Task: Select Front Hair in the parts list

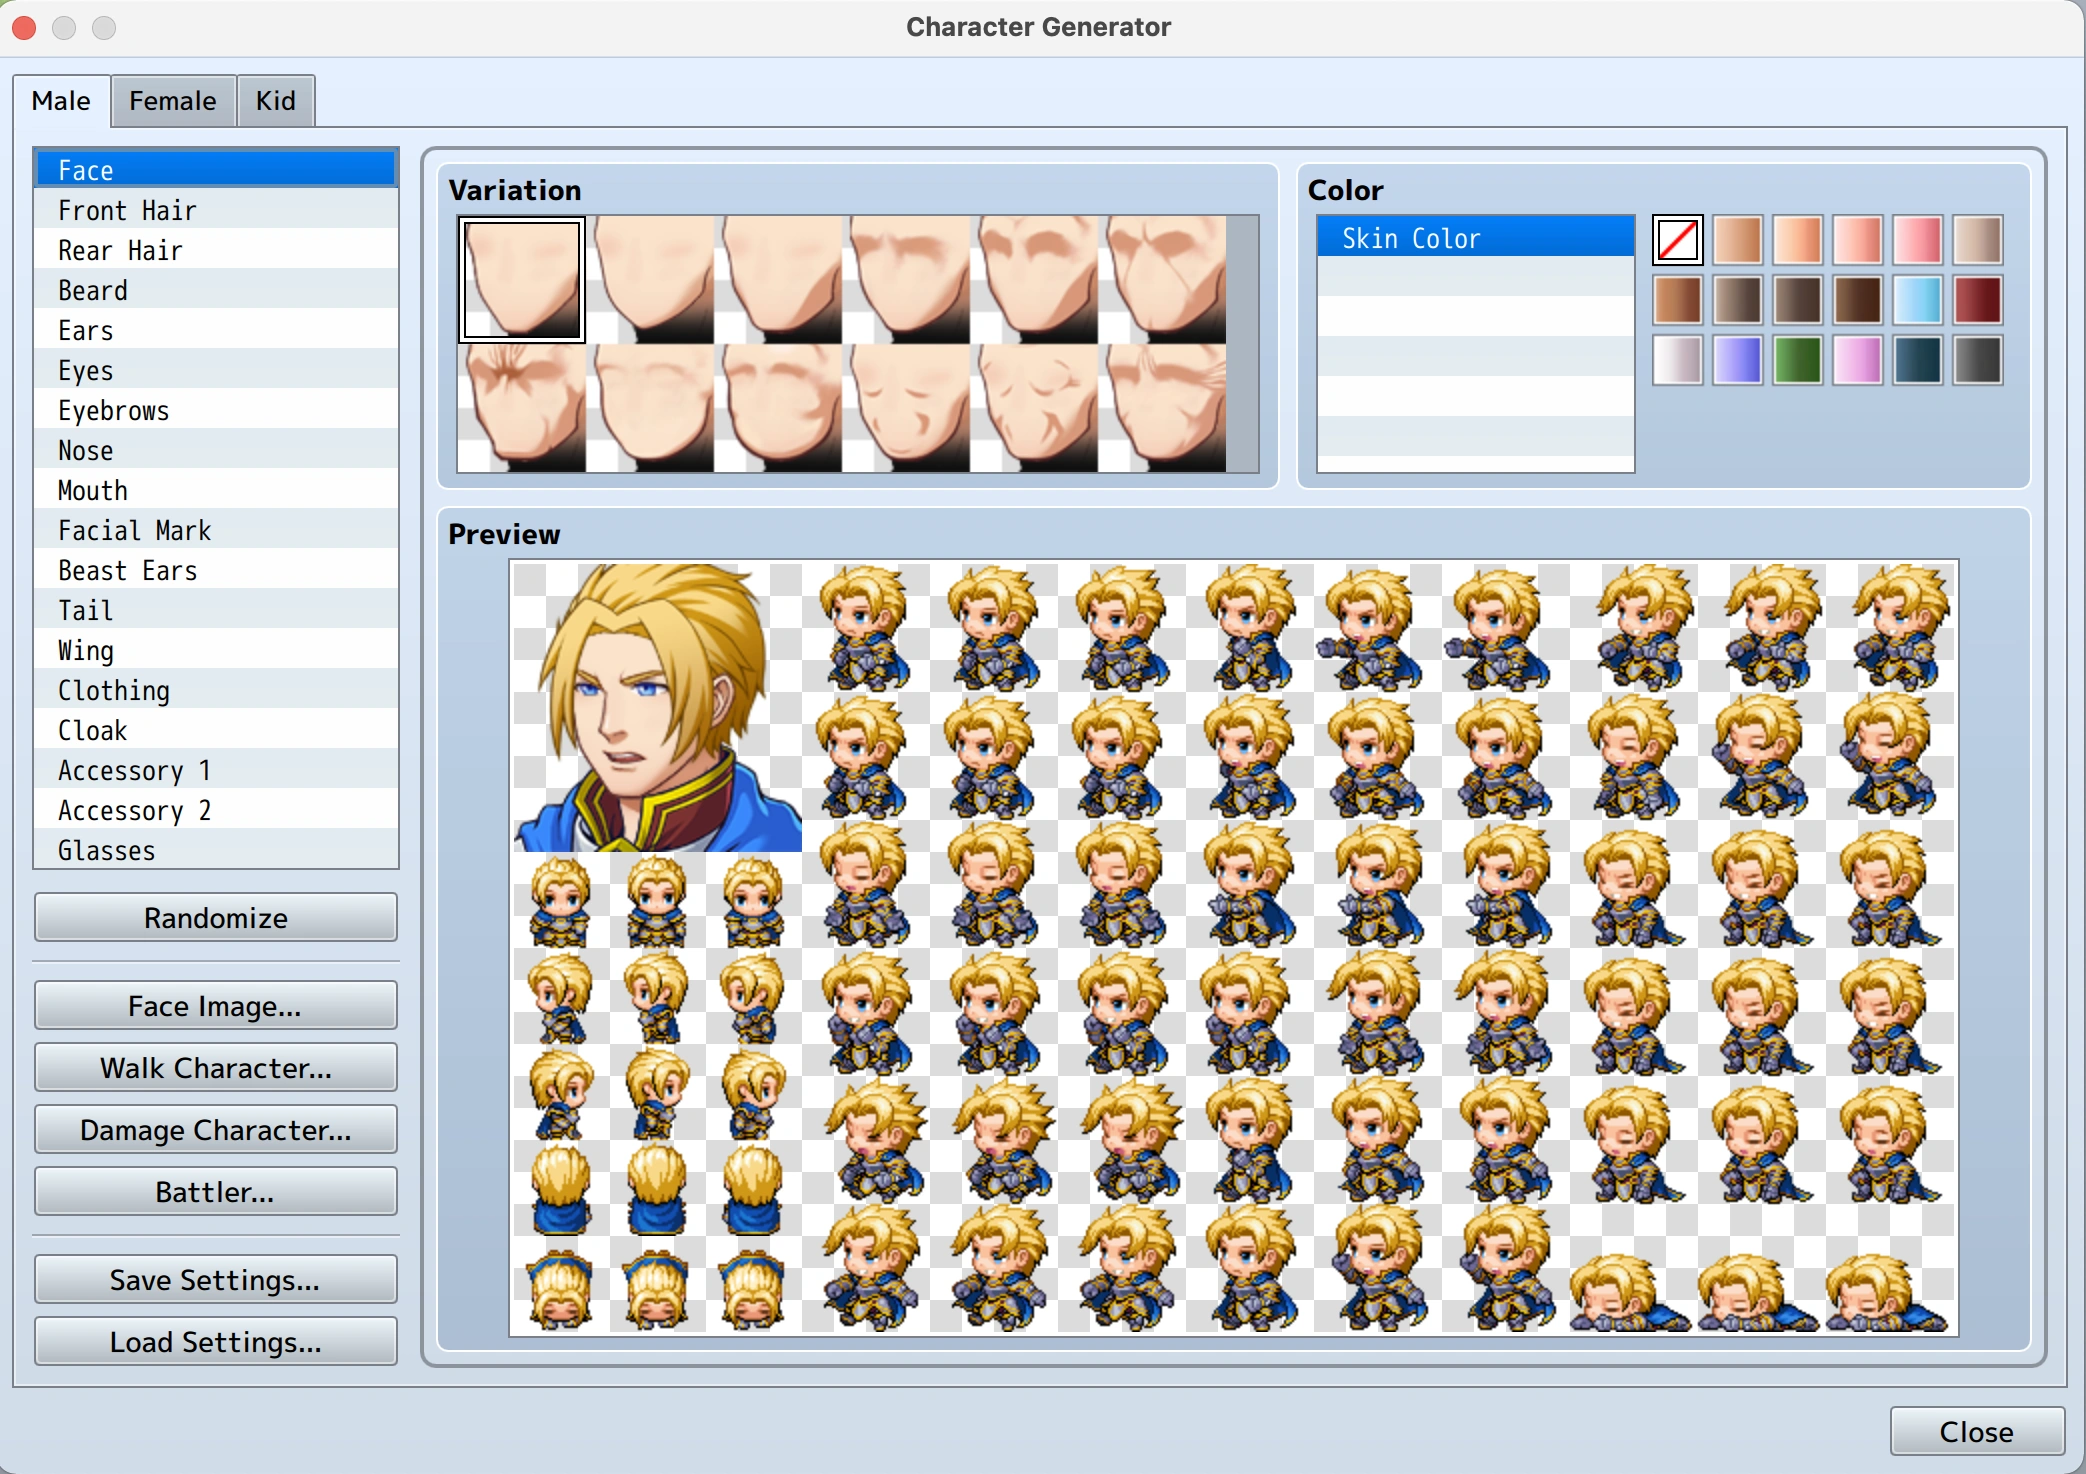Action: point(127,210)
